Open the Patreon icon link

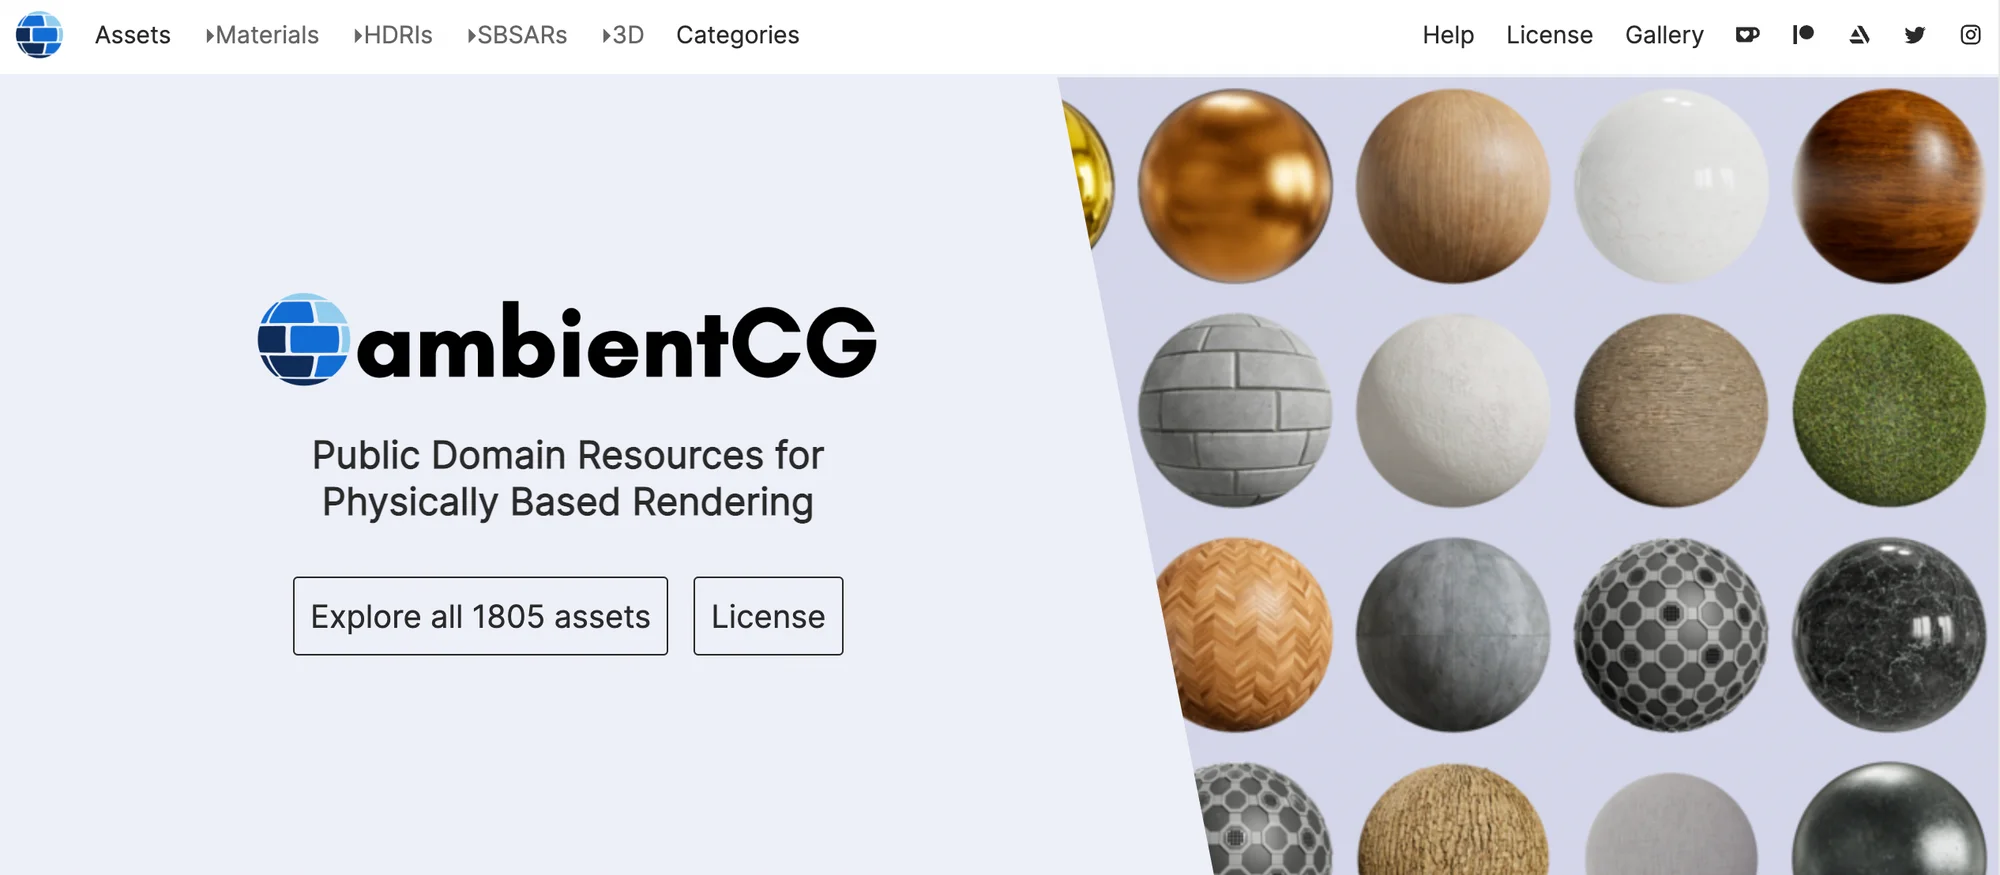(1803, 35)
